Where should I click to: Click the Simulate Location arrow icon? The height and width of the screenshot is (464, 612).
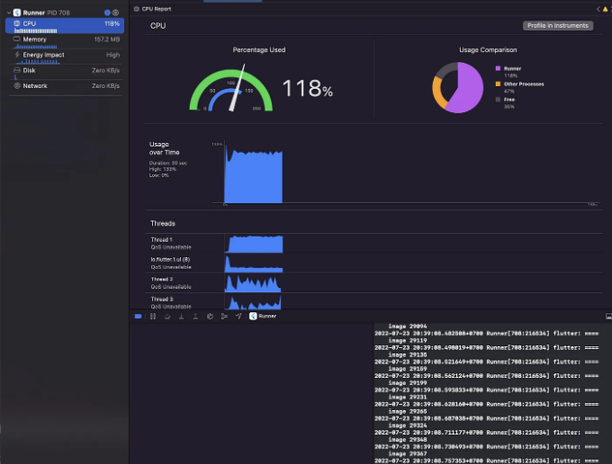pyautogui.click(x=238, y=316)
